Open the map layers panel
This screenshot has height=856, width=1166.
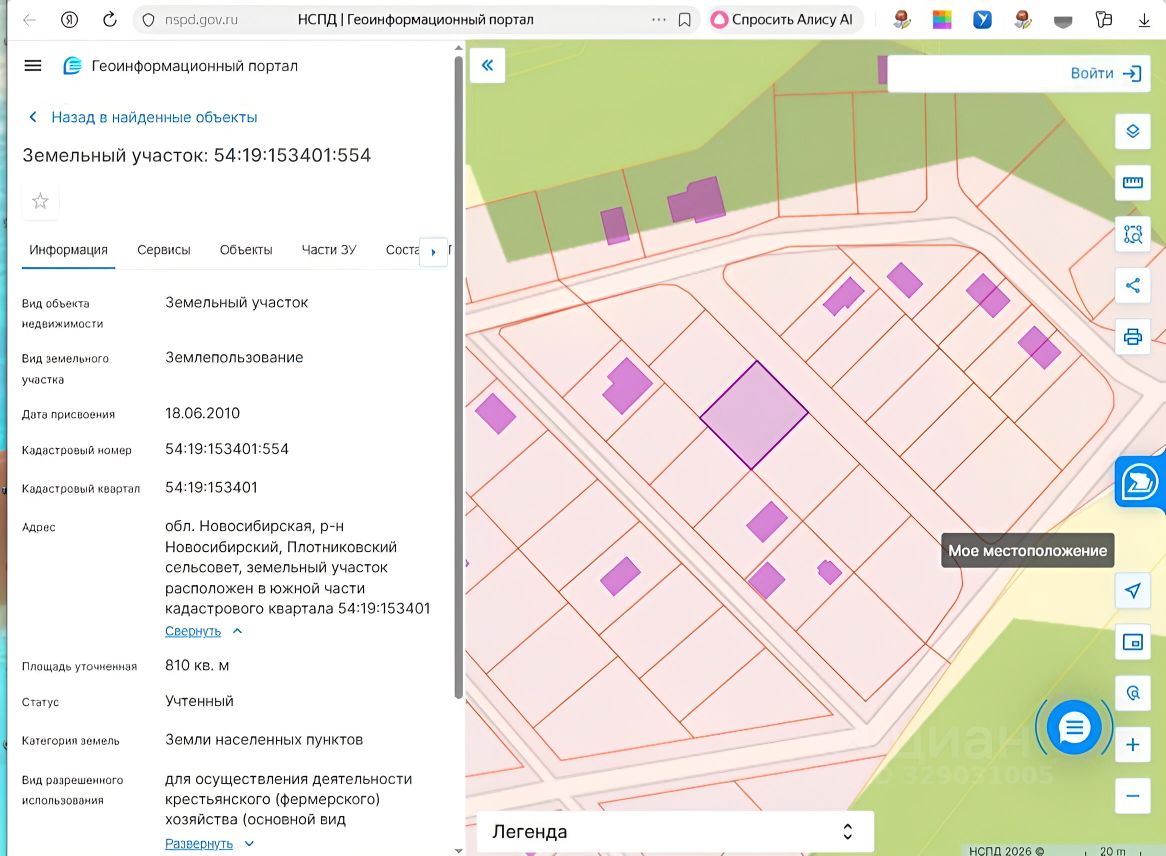coord(1132,131)
